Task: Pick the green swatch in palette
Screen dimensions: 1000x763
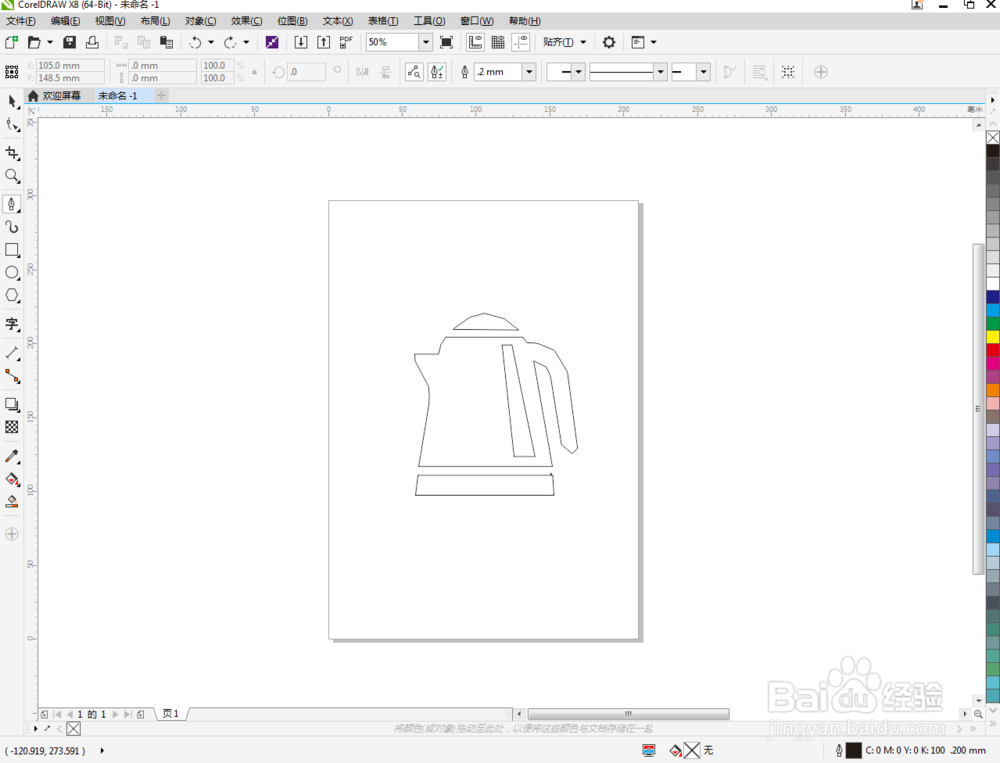Action: tap(992, 323)
